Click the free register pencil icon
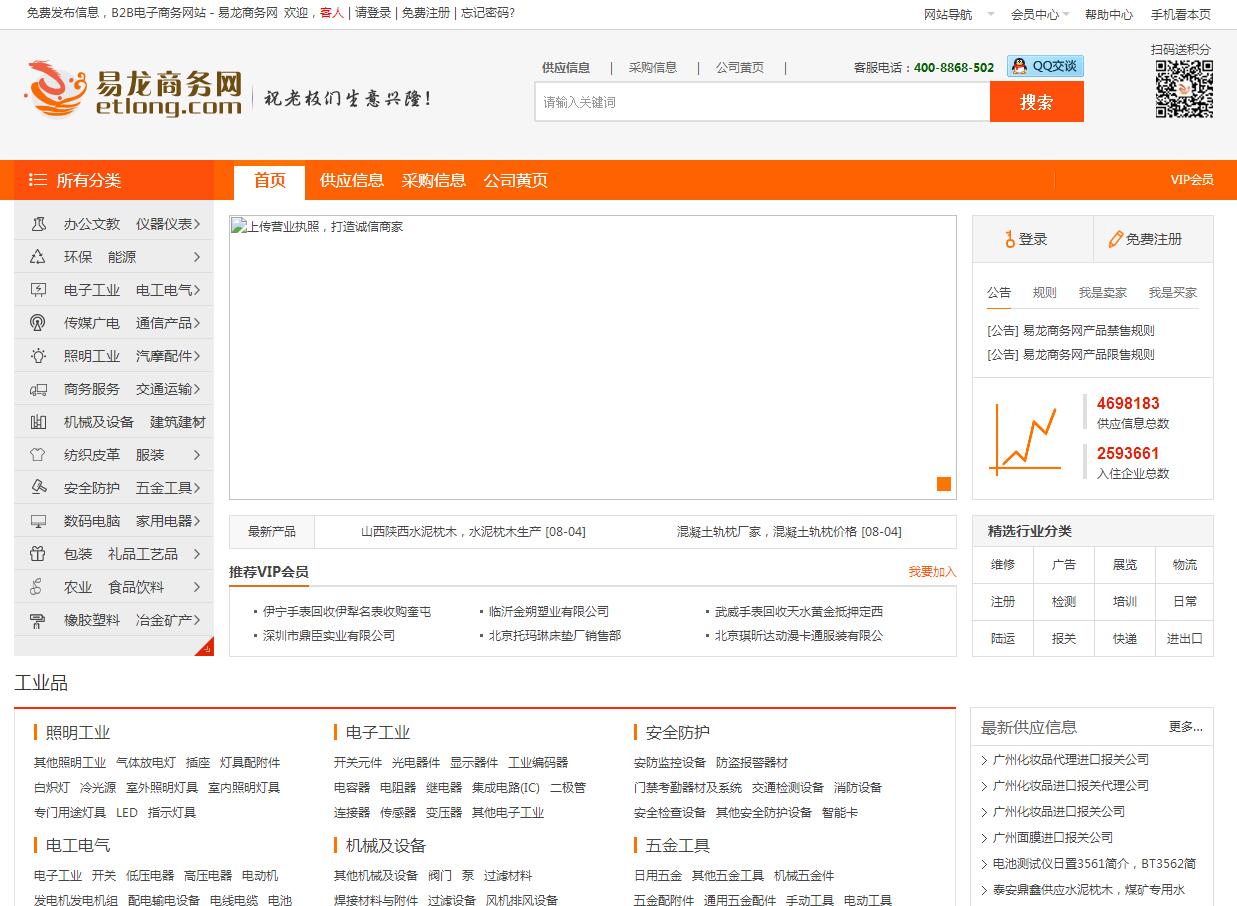Screen dimensions: 1237x906 point(1116,239)
